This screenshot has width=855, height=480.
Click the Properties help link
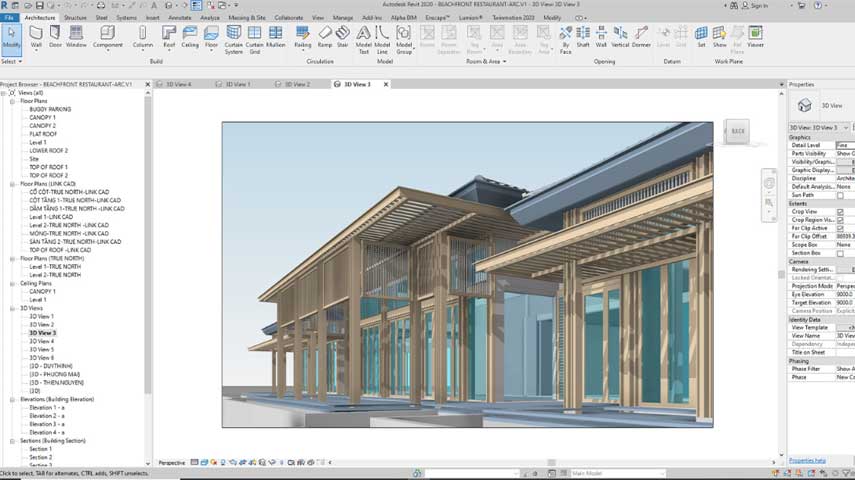(807, 460)
